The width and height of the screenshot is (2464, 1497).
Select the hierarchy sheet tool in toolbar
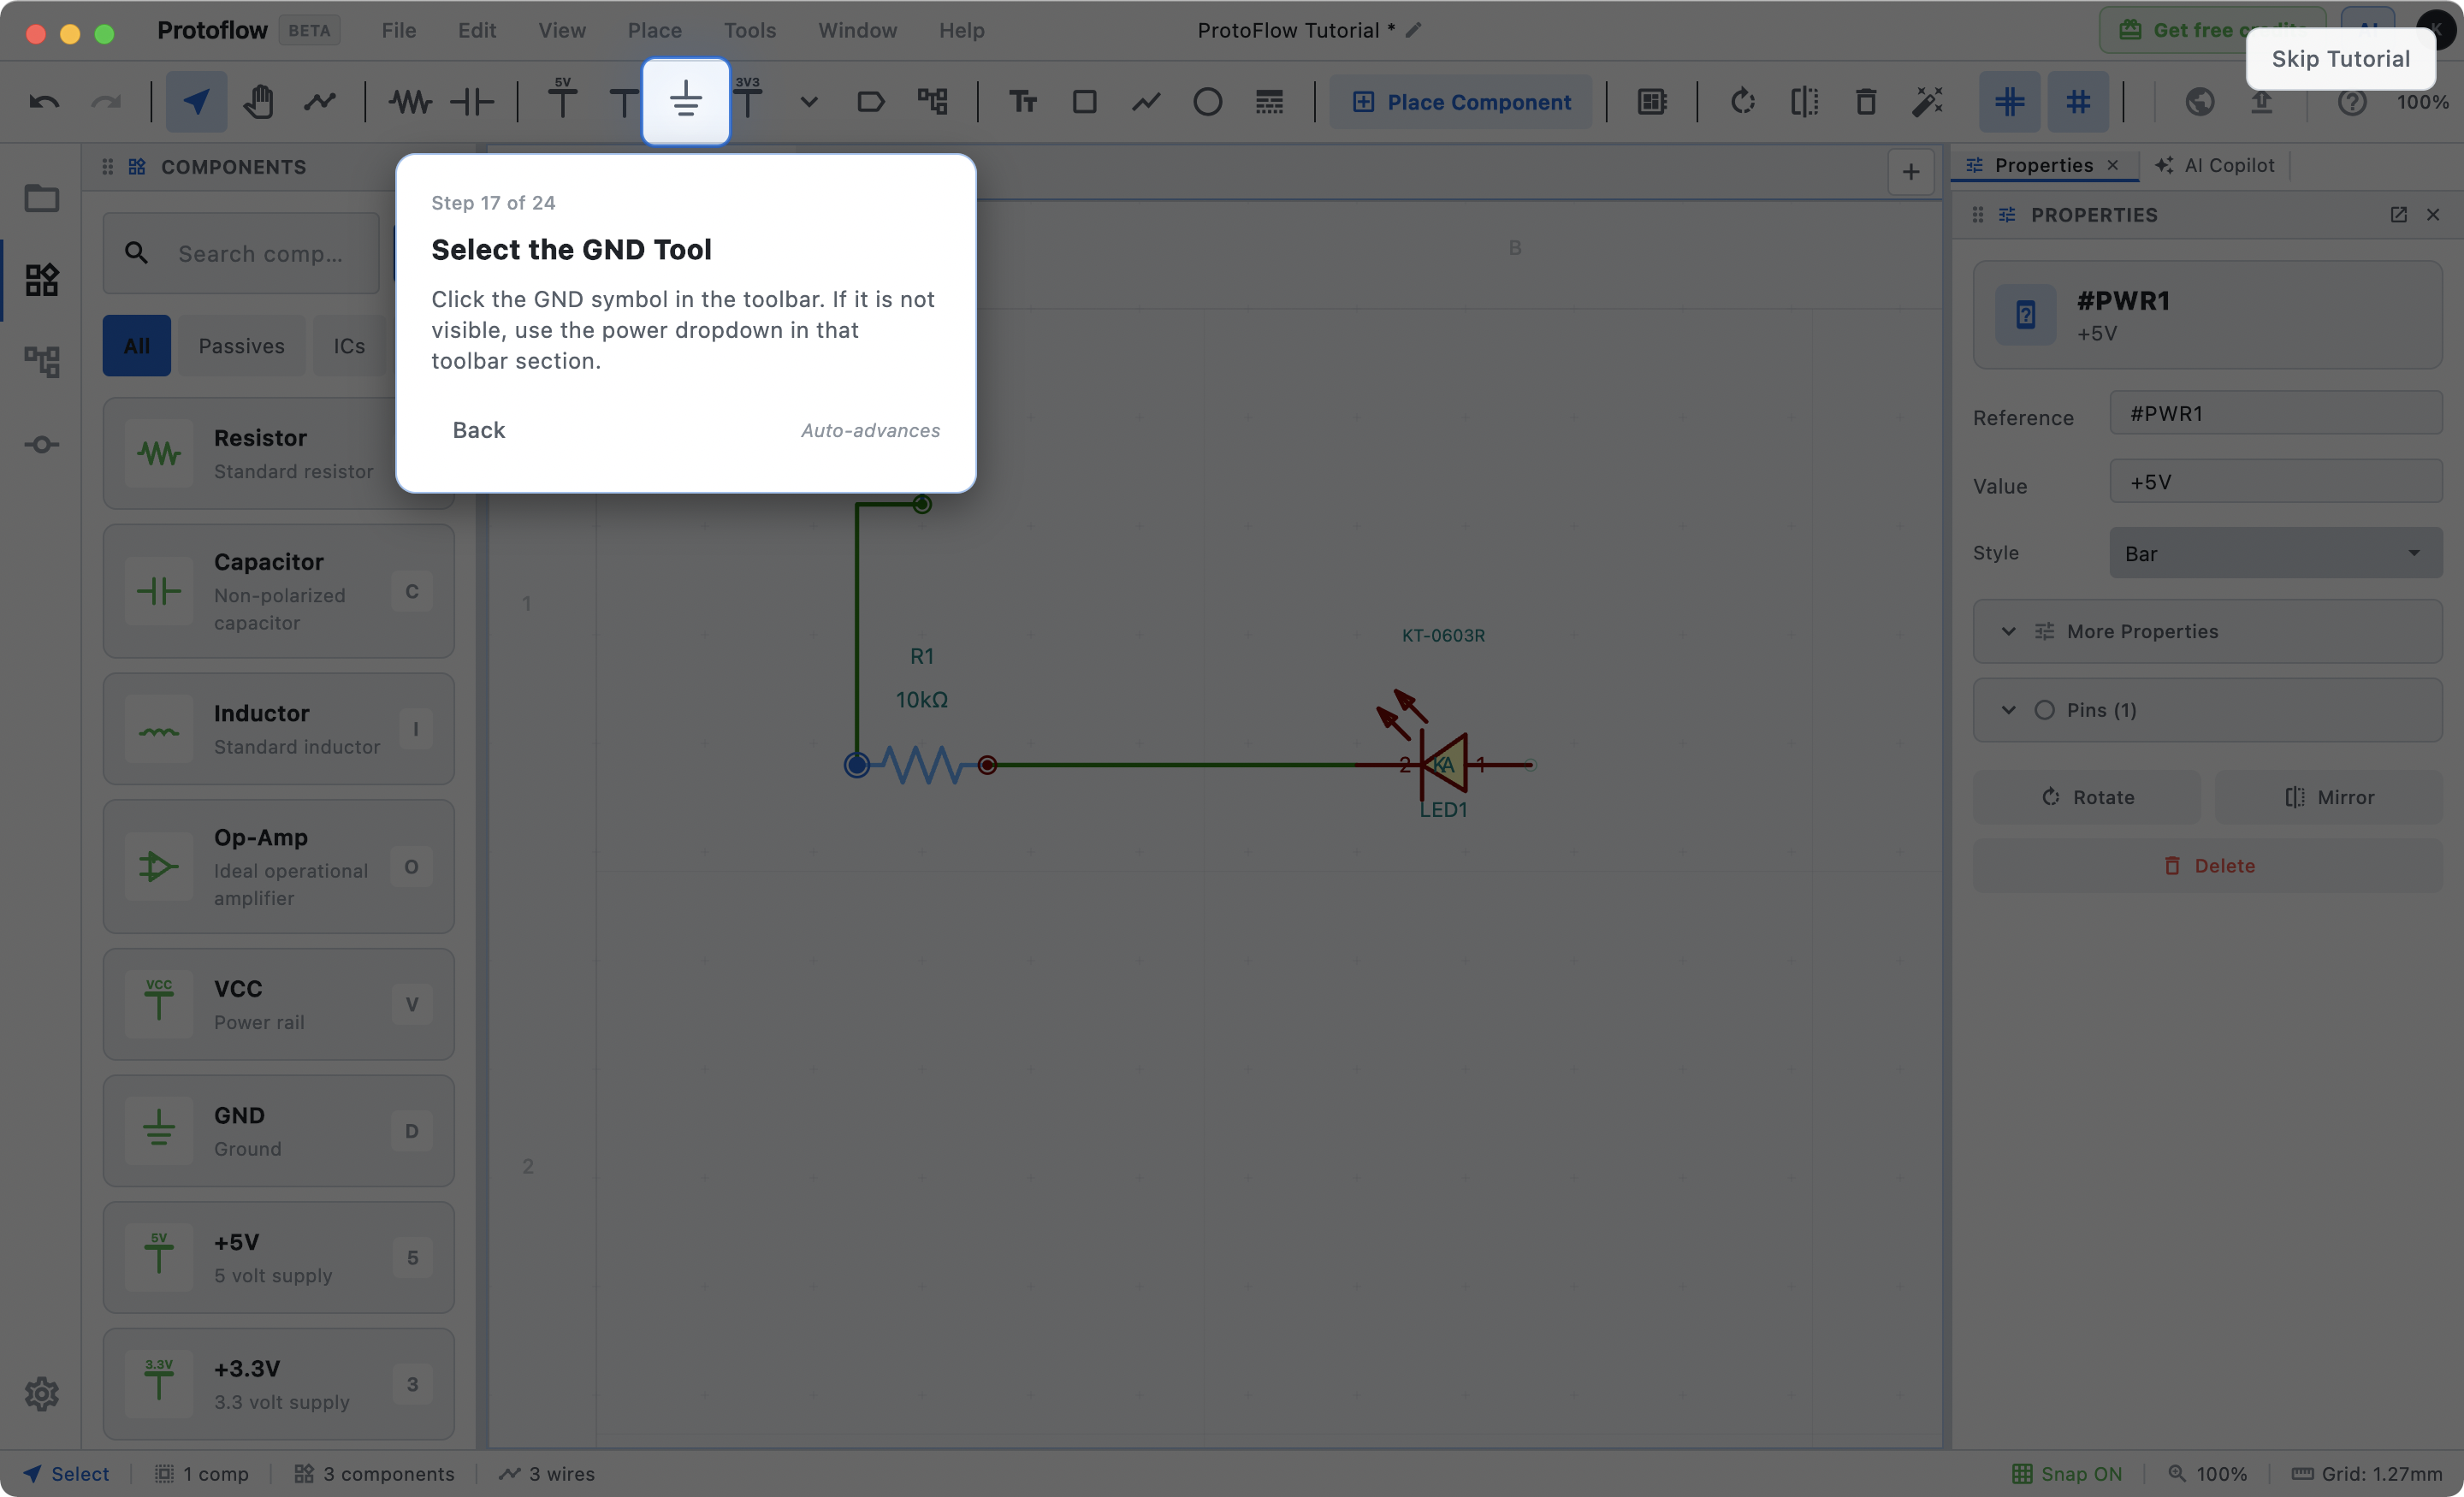point(933,101)
